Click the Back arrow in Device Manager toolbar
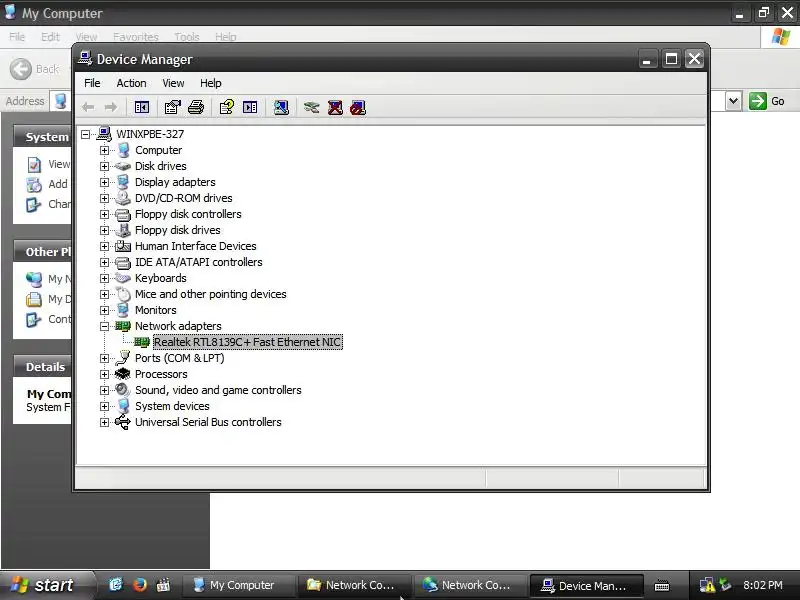Viewport: 800px width, 600px height. click(88, 107)
